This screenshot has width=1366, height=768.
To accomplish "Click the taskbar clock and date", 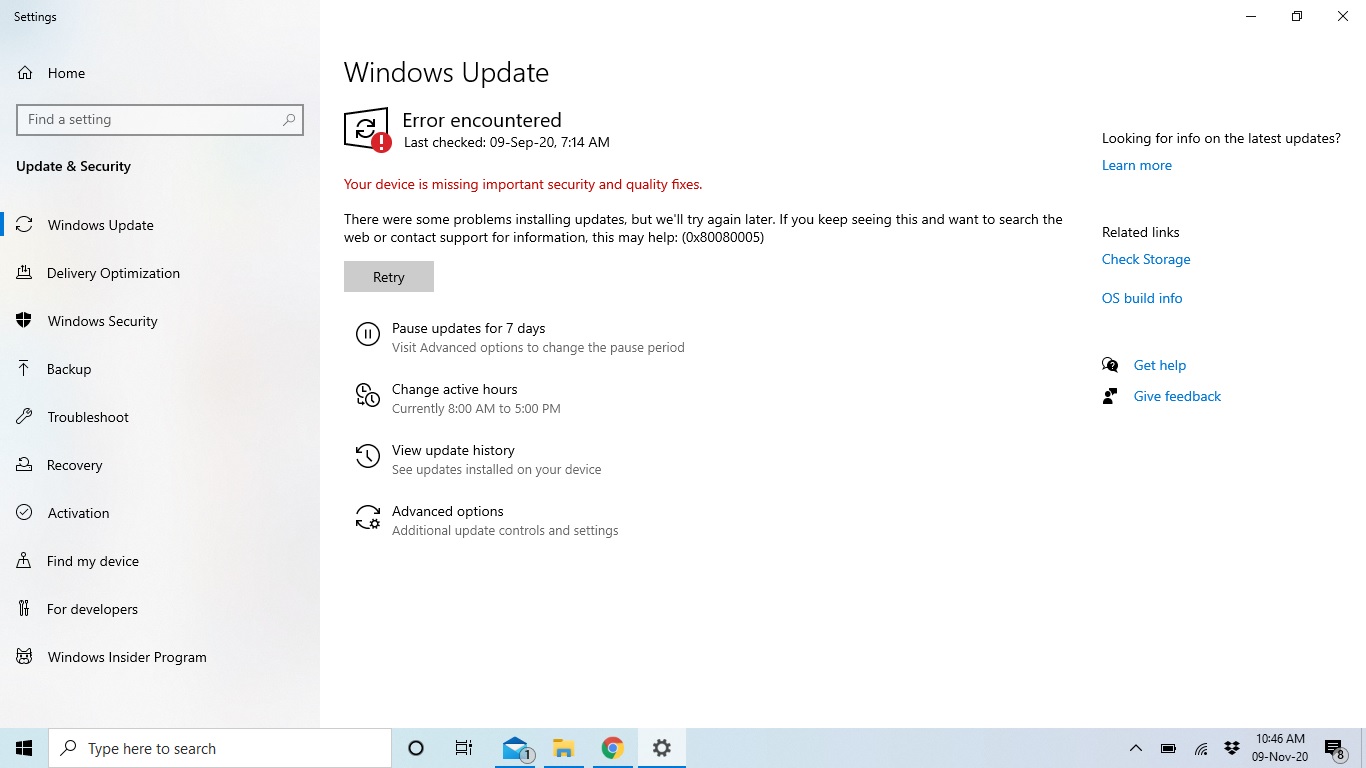I will 1280,748.
